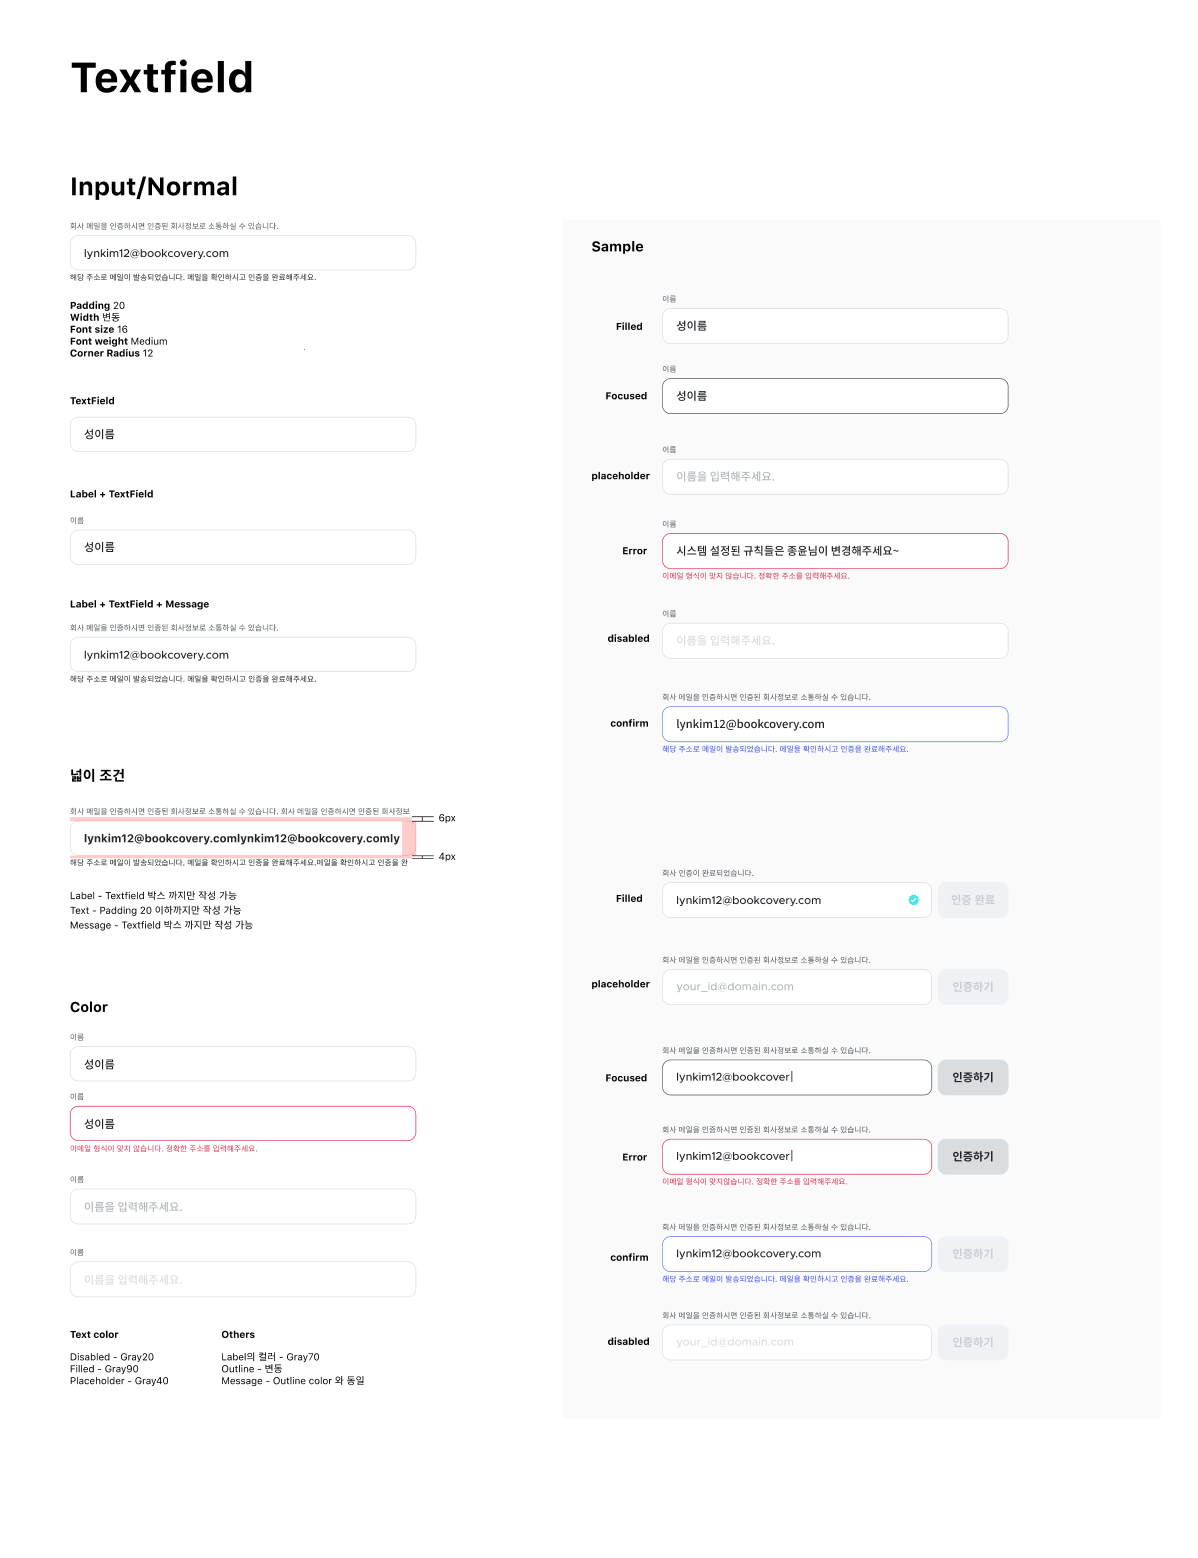Click '인증하기' button in disabled row

point(972,1342)
